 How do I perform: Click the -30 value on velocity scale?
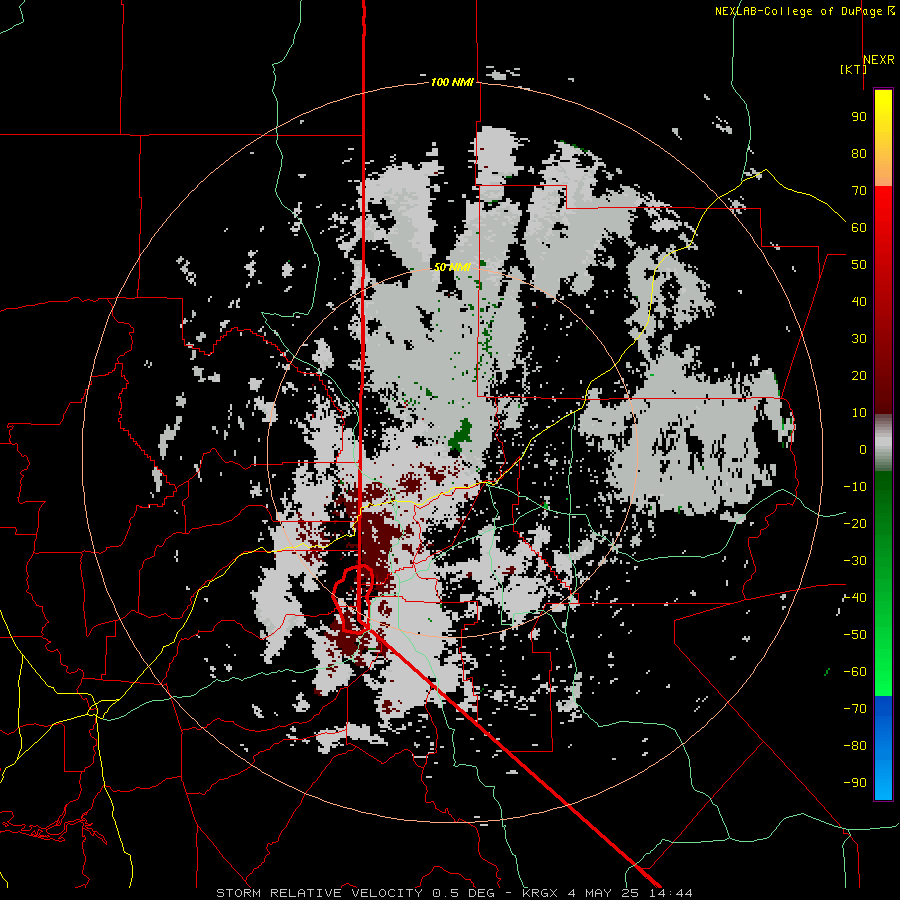[x=855, y=561]
